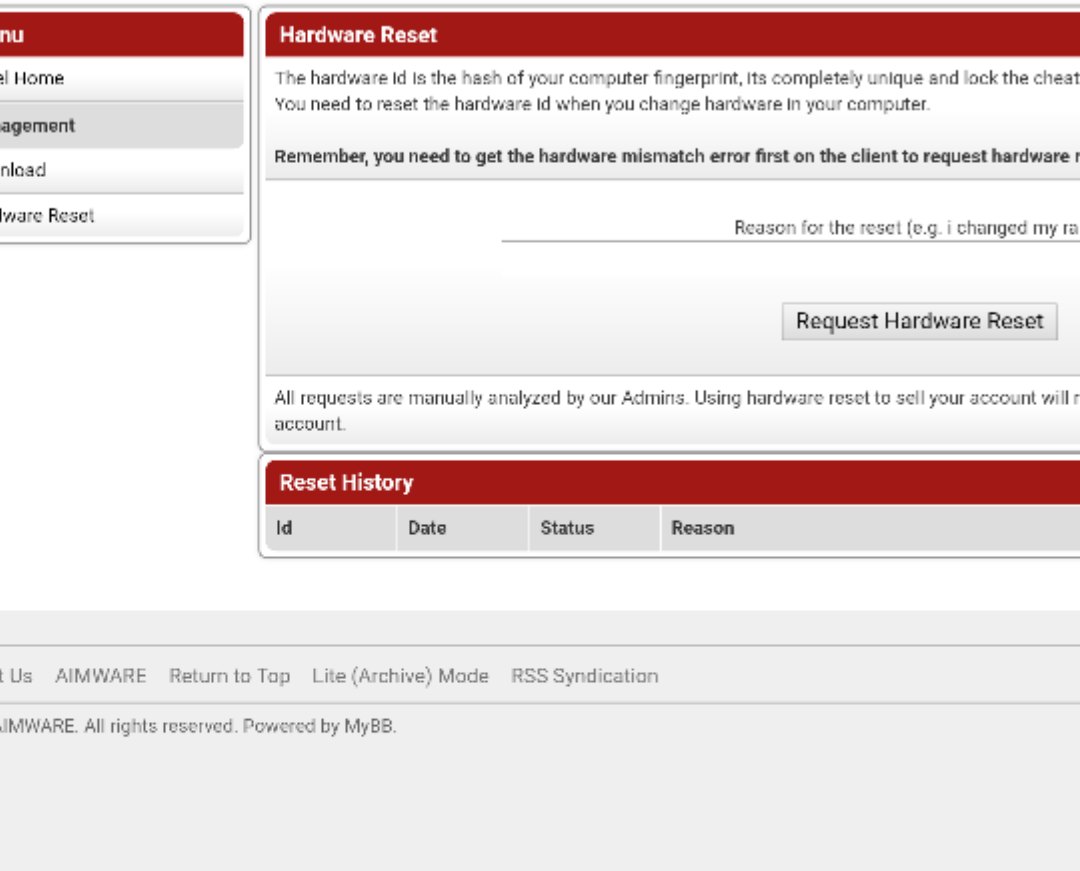This screenshot has height=871, width=1080.
Task: Click the Reset History panel title
Action: click(x=346, y=483)
